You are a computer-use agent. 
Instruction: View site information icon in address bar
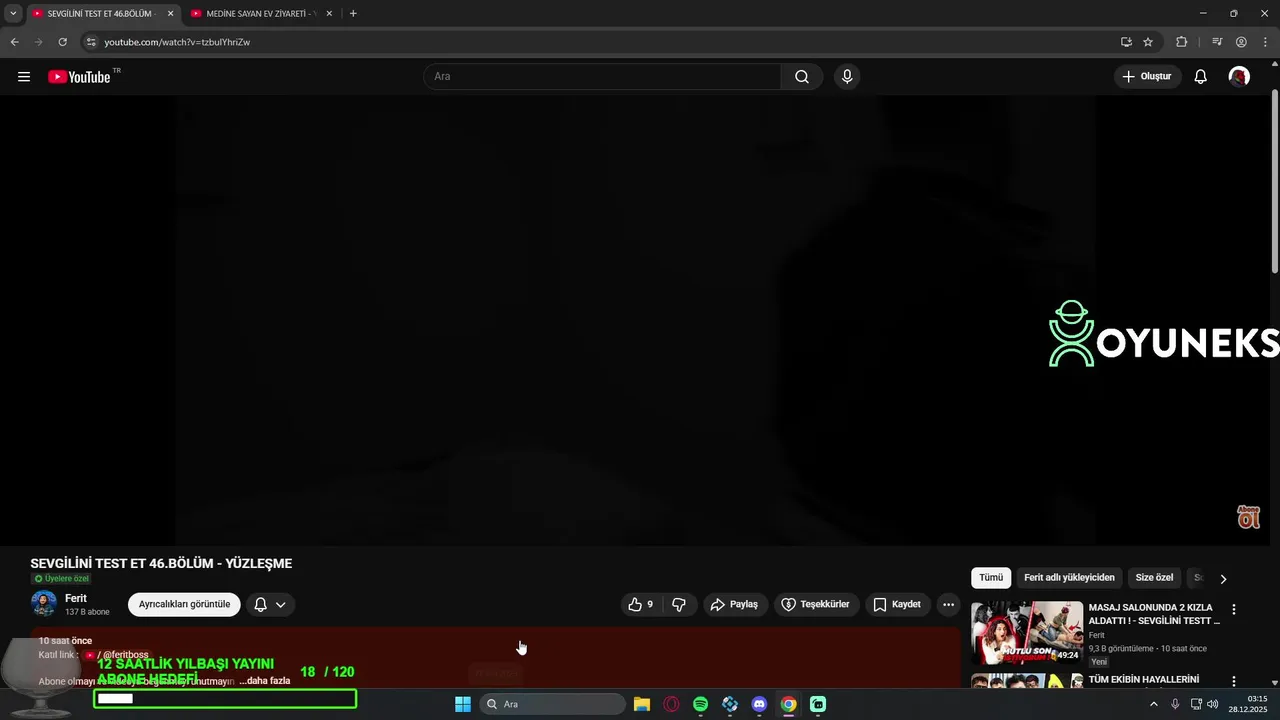pyautogui.click(x=91, y=42)
